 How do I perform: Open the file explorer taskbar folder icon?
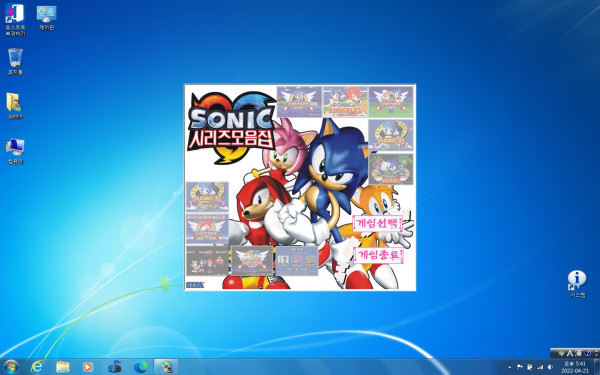(x=62, y=367)
